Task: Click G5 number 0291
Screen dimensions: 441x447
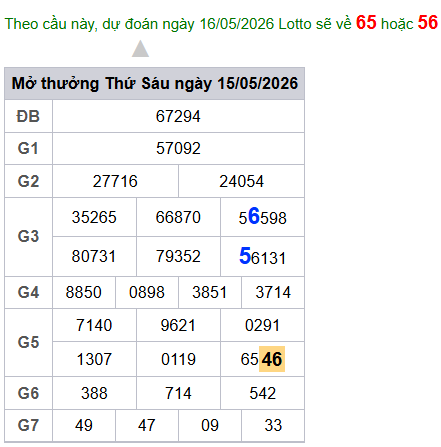Action: 262,325
